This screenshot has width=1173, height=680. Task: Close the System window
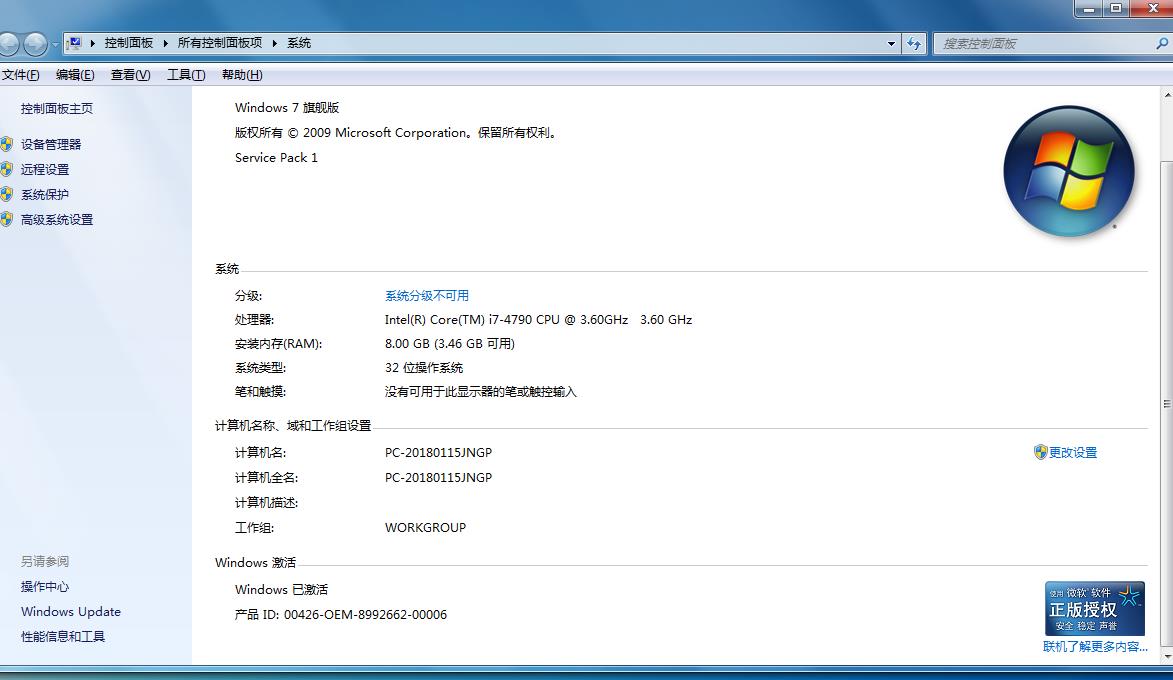tap(1150, 8)
